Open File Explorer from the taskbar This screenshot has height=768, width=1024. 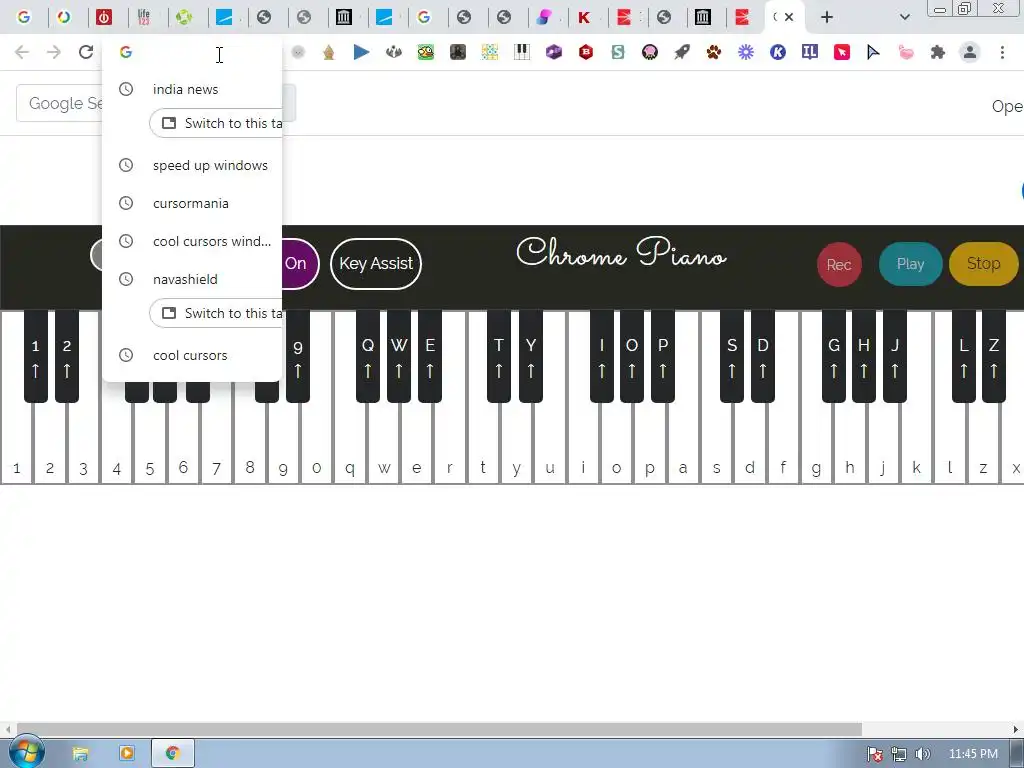coord(80,754)
